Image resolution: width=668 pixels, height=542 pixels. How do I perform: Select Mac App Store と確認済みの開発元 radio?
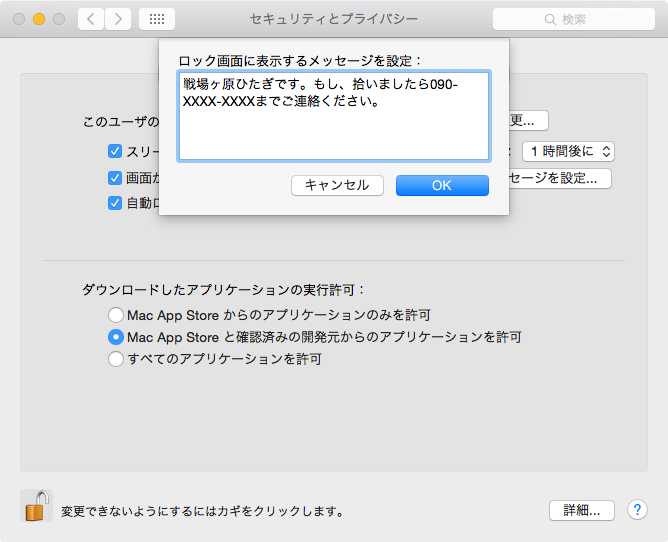116,337
